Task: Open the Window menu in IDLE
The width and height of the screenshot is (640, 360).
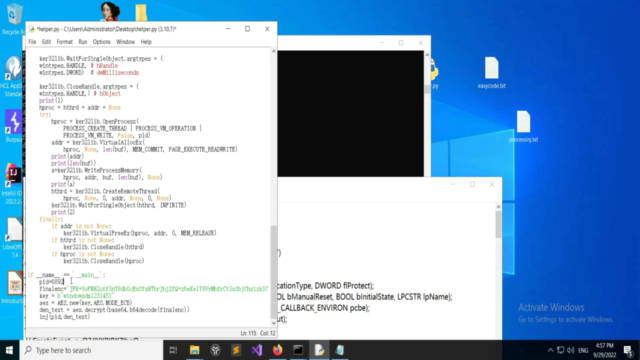Action: tap(125, 42)
